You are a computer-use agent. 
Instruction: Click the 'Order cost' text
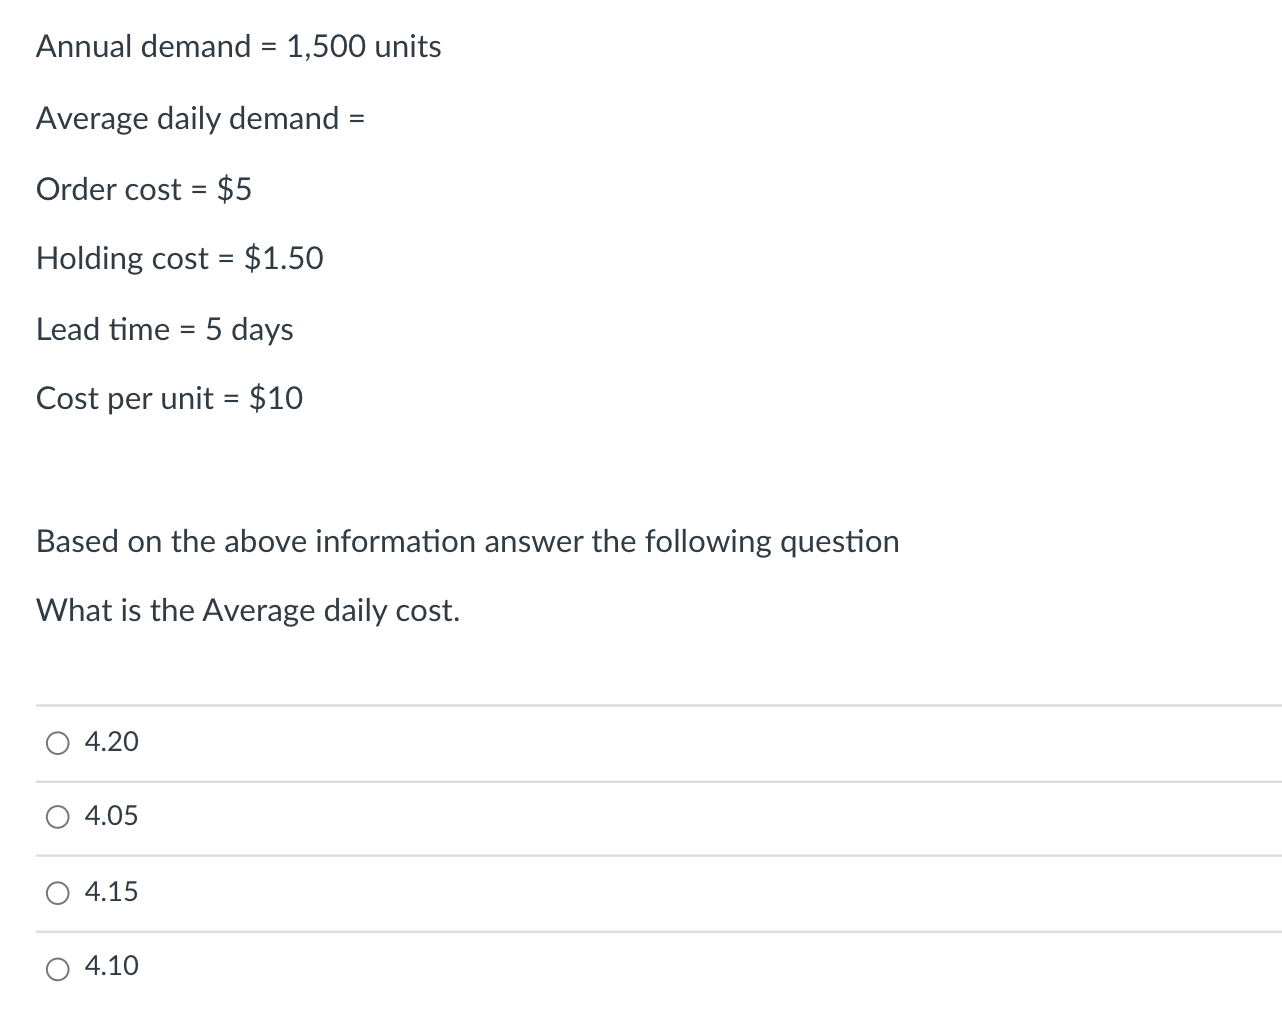[x=109, y=189]
